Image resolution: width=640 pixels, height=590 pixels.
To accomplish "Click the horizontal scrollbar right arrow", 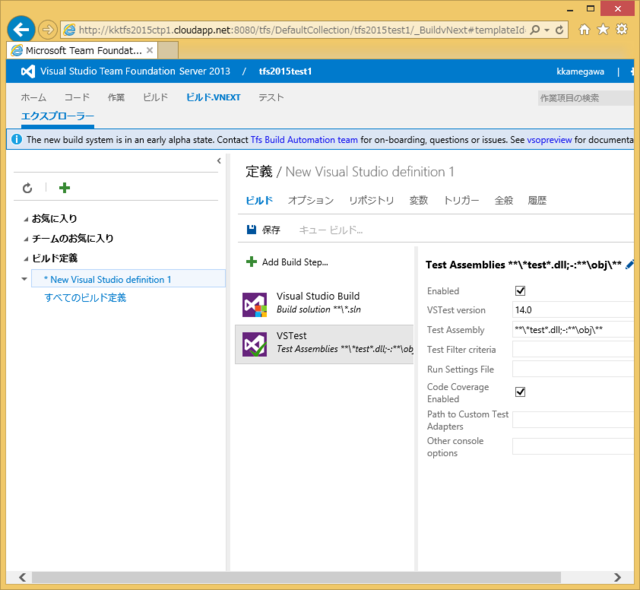I will coord(617,577).
